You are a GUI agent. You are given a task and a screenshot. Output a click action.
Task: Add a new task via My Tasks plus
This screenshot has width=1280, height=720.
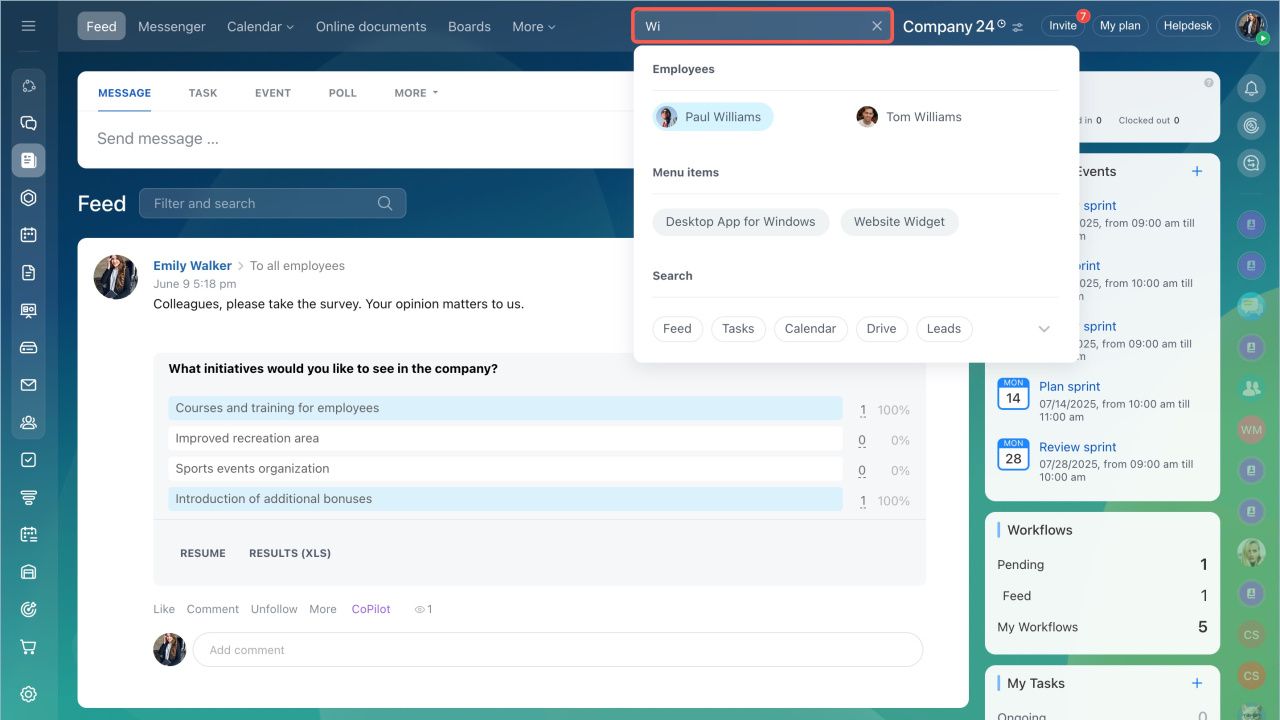(1197, 683)
